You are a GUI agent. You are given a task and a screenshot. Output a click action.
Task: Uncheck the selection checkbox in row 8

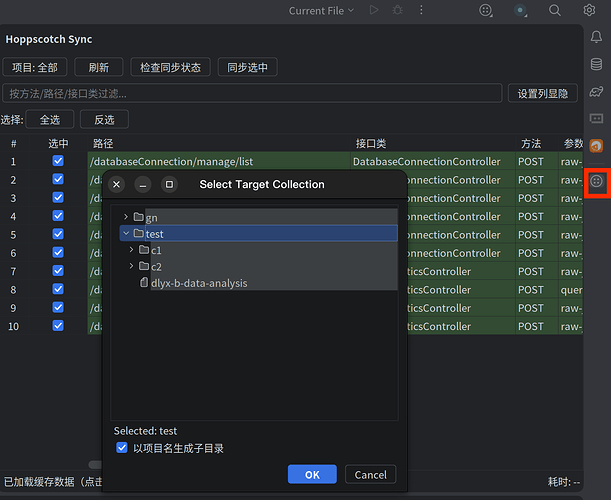click(x=58, y=289)
